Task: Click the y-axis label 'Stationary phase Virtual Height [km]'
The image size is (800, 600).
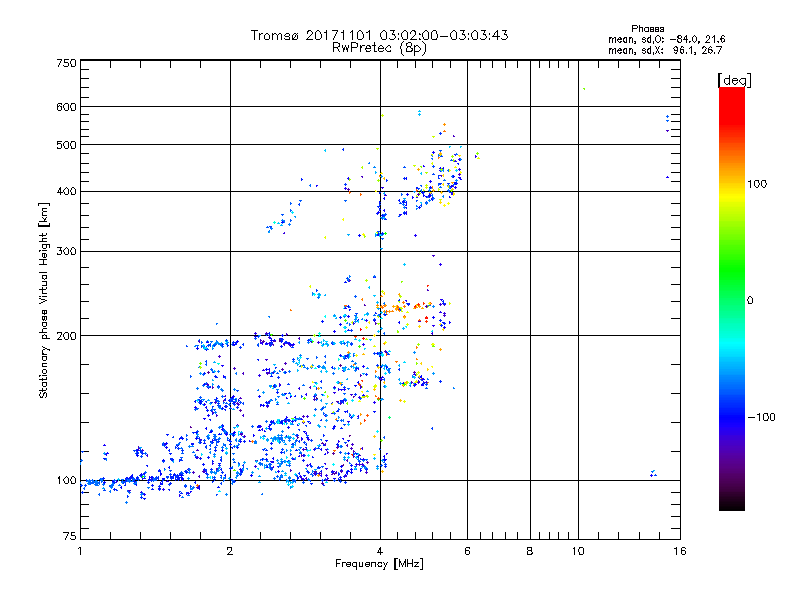Action: (43, 300)
